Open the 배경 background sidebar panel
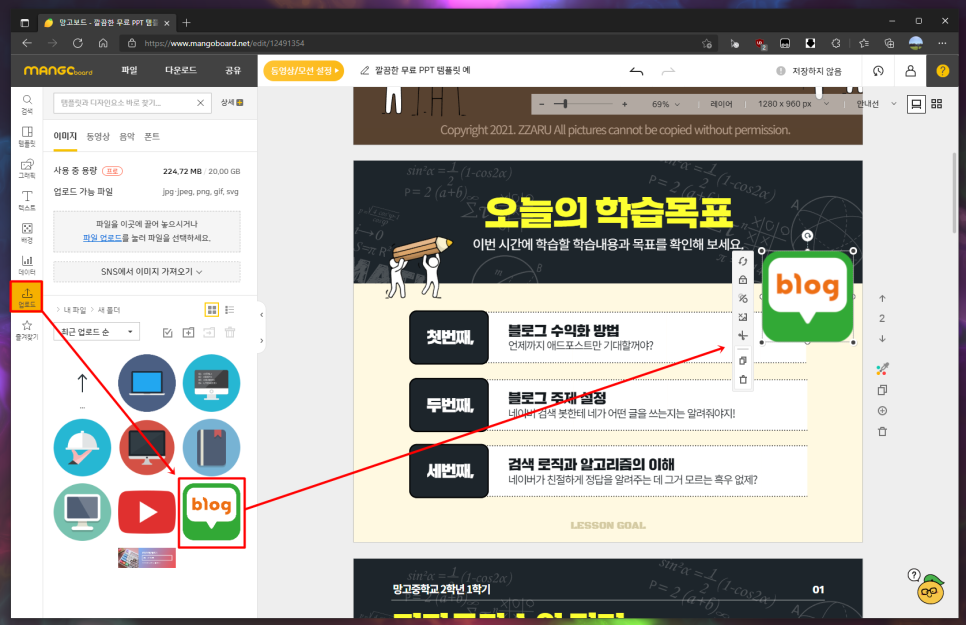 [27, 233]
